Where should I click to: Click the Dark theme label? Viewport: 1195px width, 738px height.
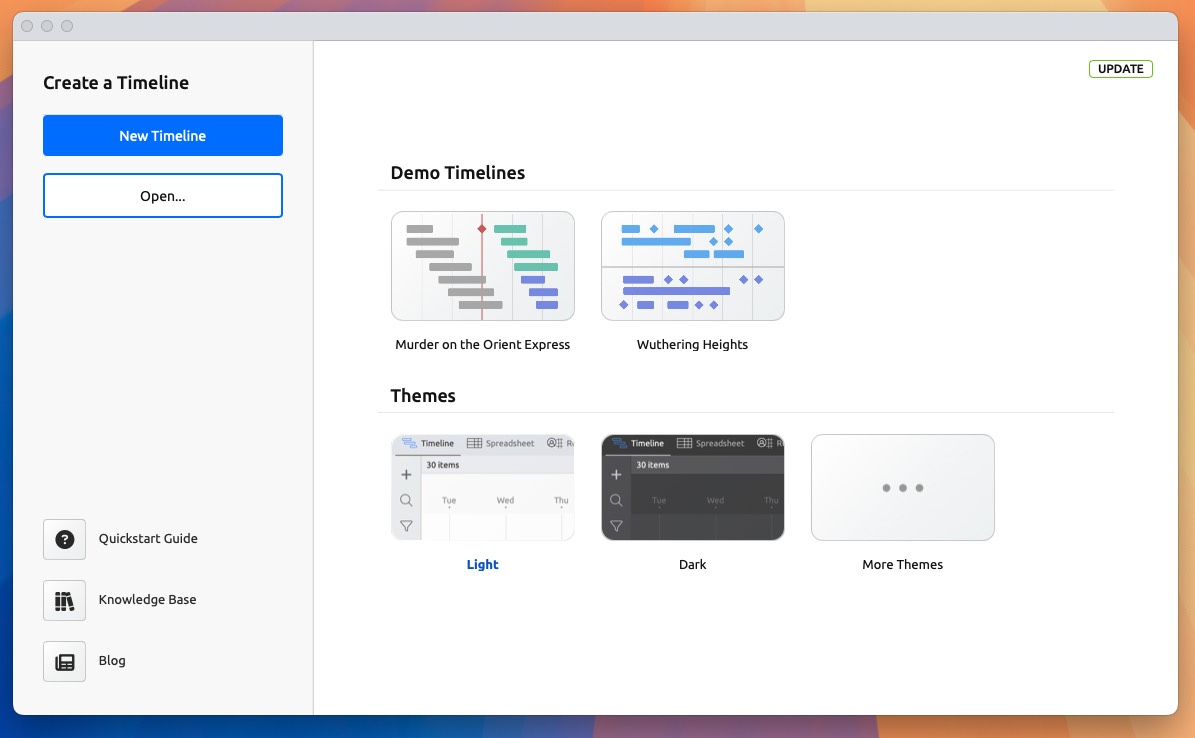point(693,564)
